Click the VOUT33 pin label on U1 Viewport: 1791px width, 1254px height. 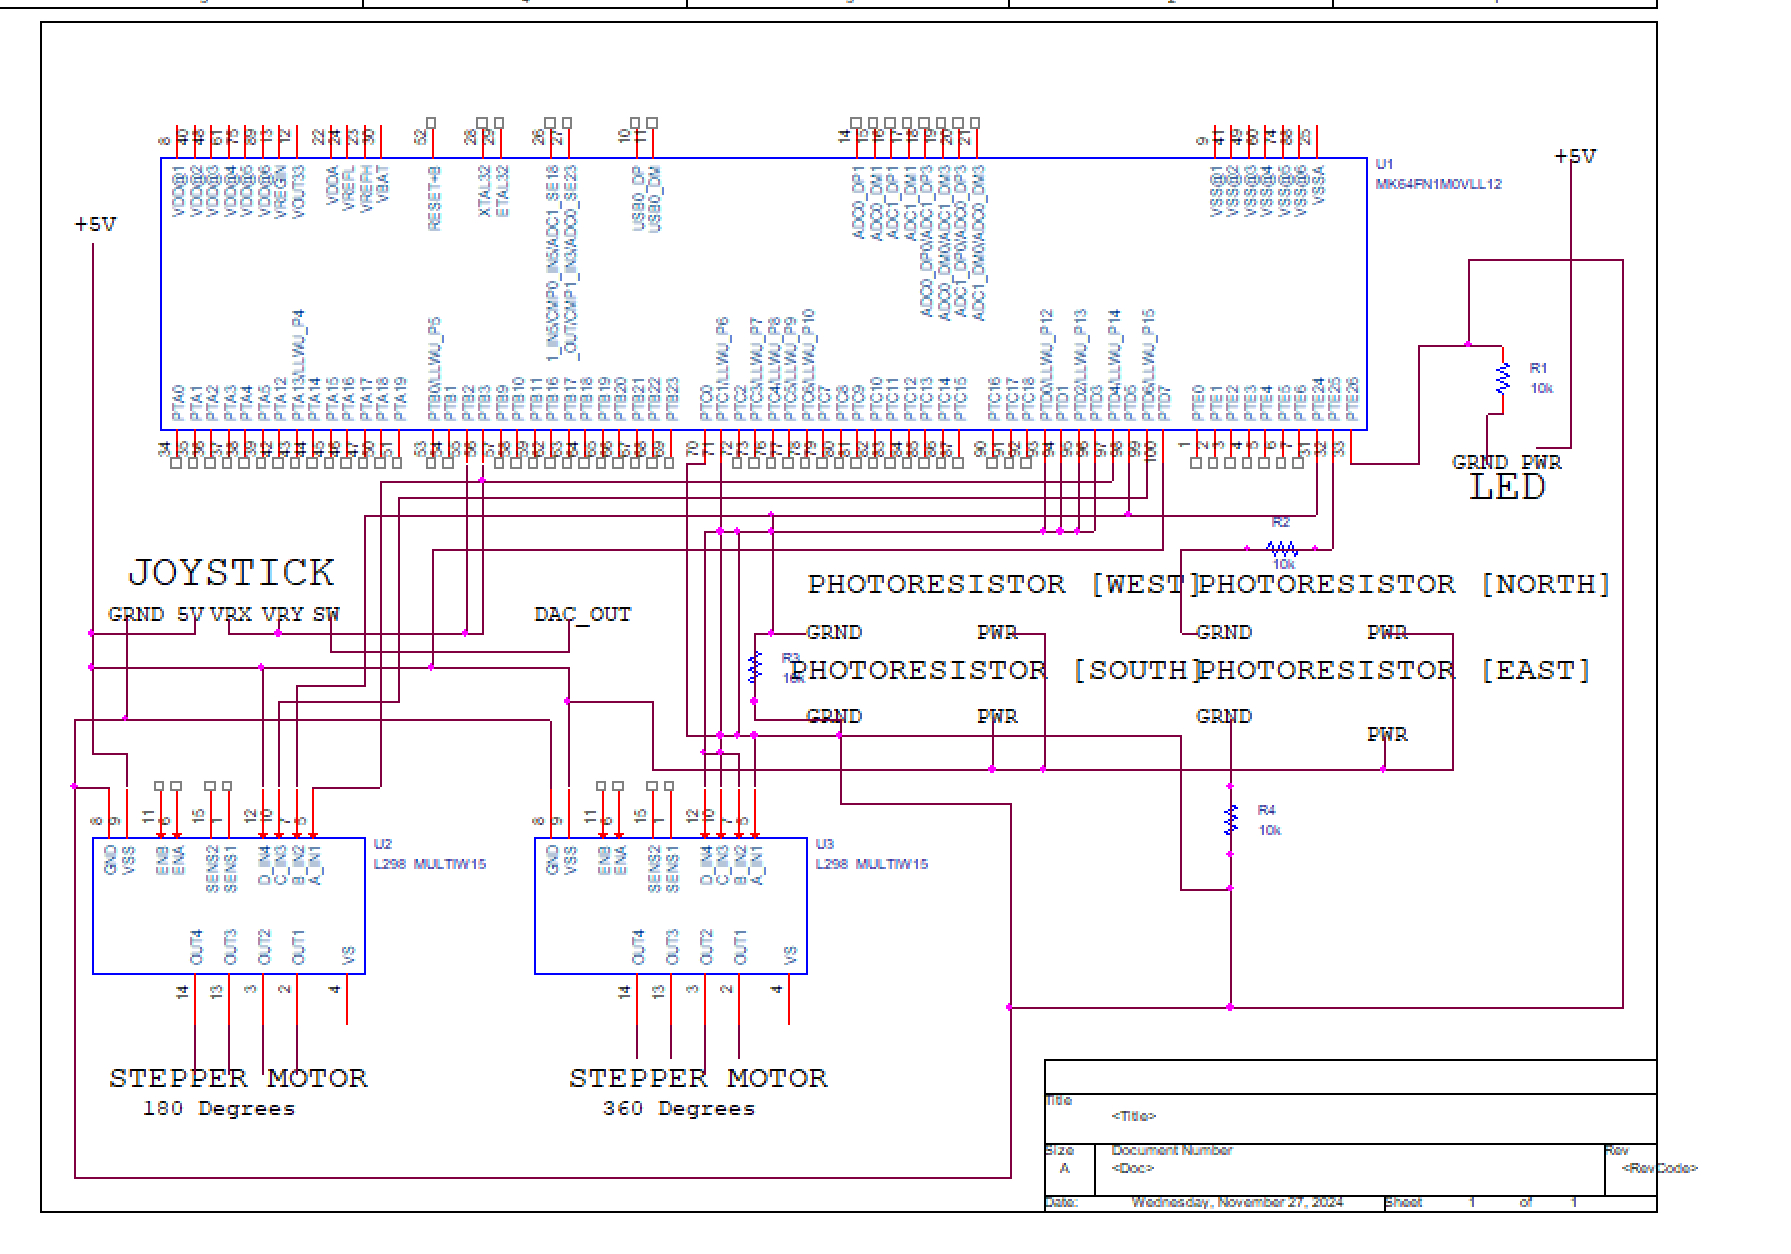click(298, 192)
